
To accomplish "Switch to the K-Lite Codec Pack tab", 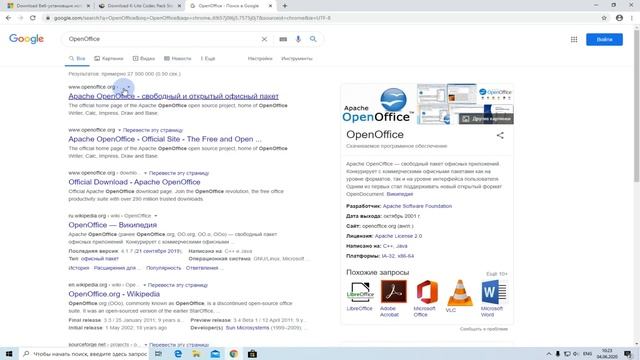I will click(140, 6).
